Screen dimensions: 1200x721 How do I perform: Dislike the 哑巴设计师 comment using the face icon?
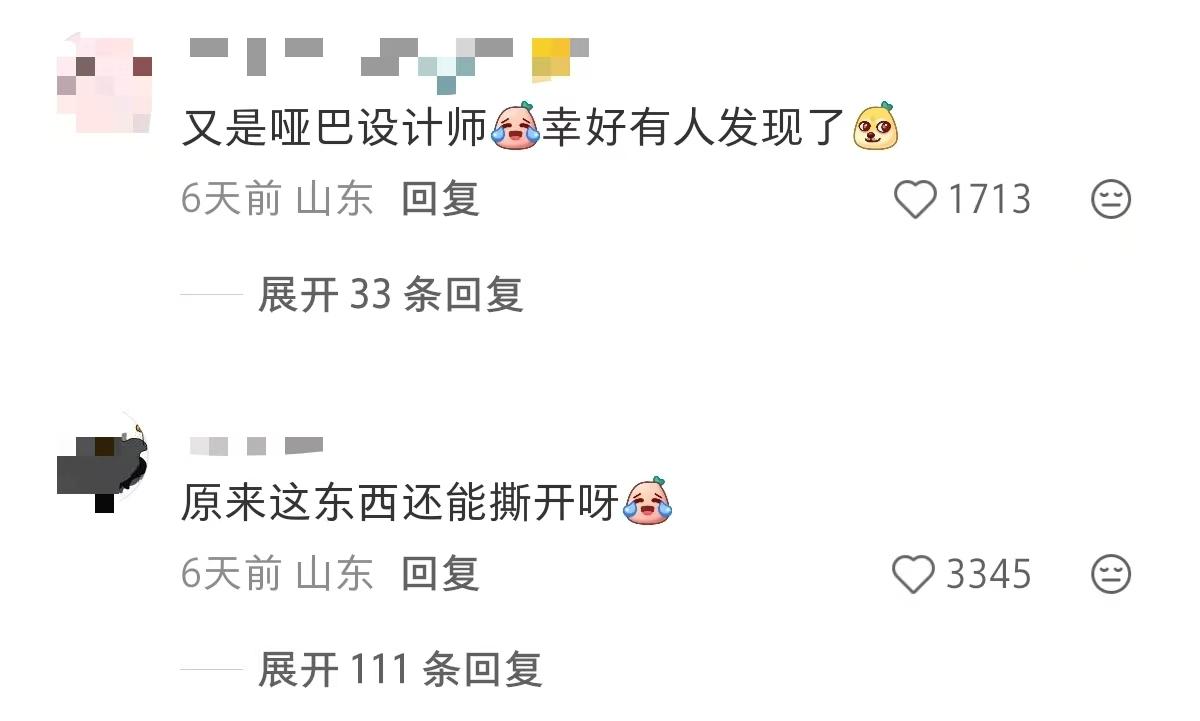coord(1110,199)
